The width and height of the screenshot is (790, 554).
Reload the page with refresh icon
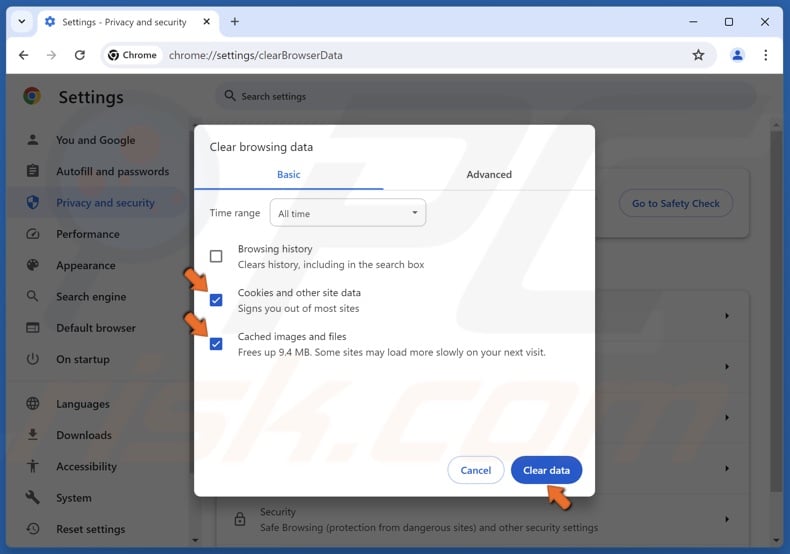click(x=80, y=55)
